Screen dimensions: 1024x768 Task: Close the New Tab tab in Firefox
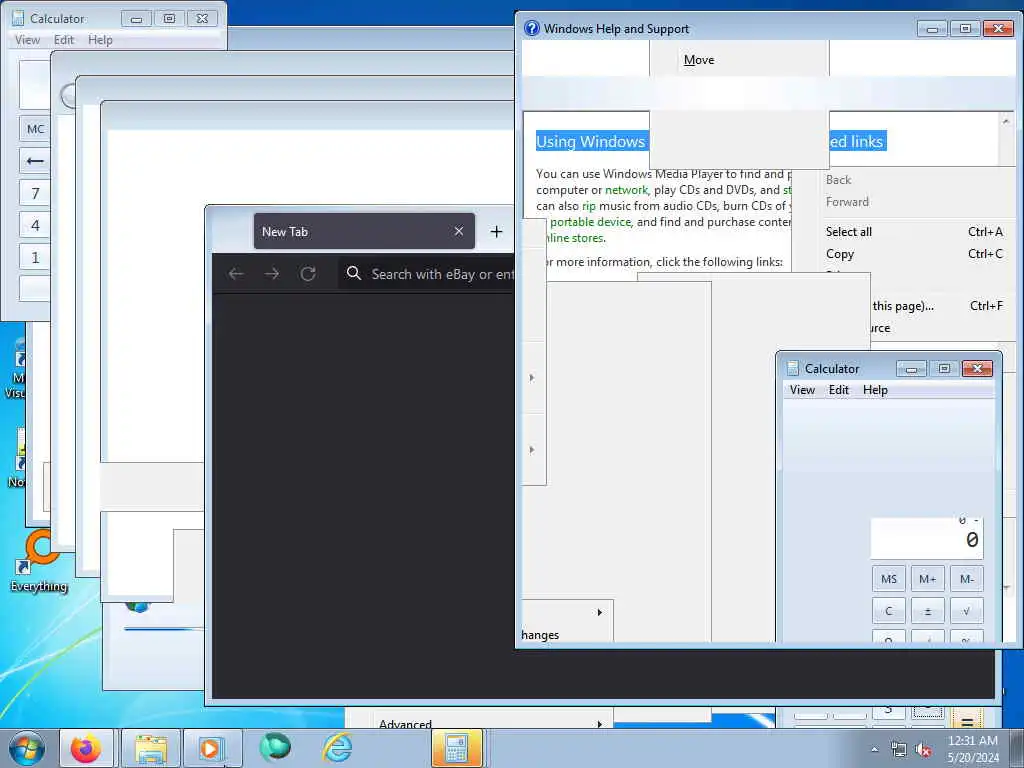click(459, 231)
